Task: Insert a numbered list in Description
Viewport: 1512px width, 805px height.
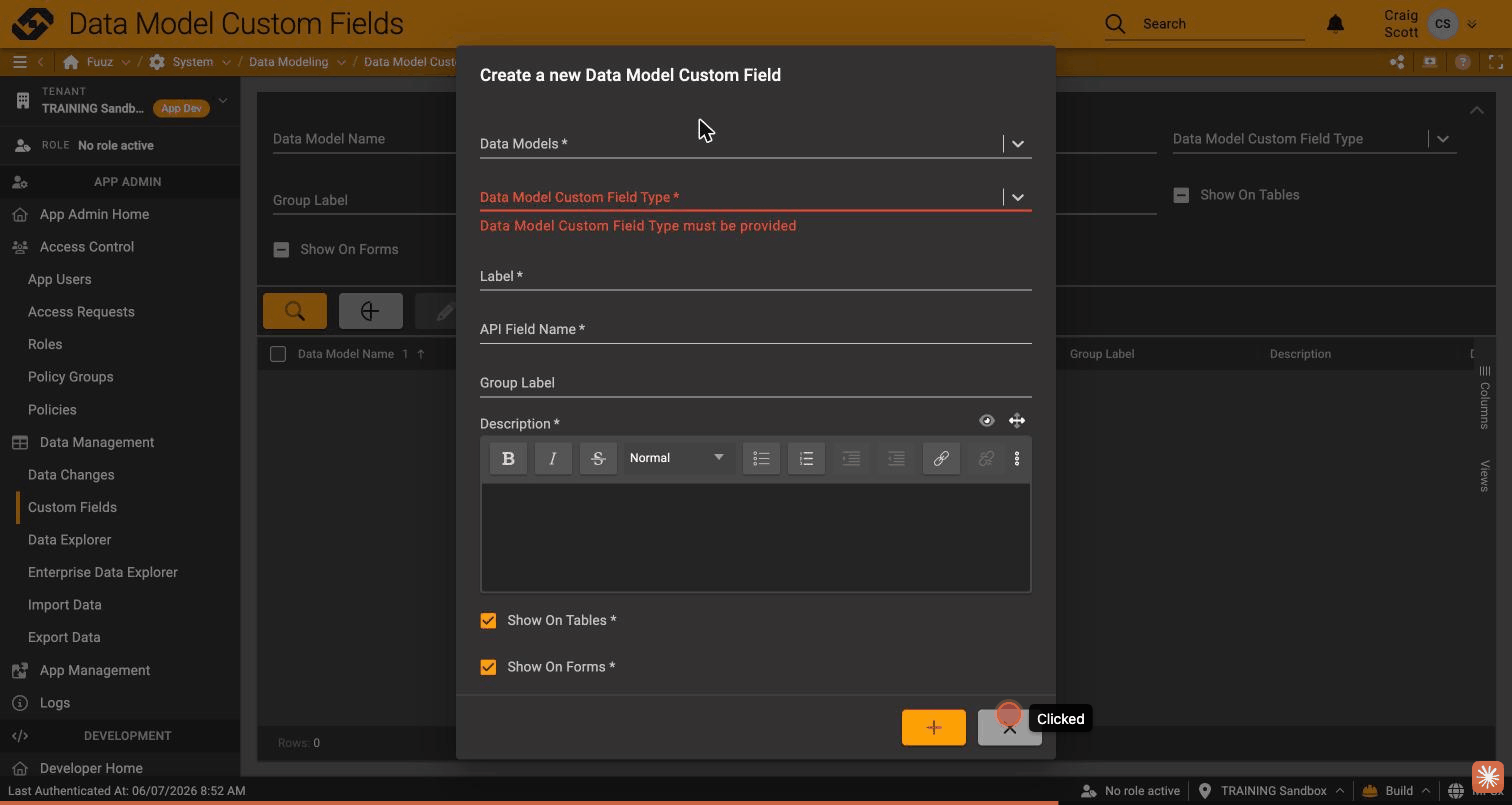Action: 806,458
